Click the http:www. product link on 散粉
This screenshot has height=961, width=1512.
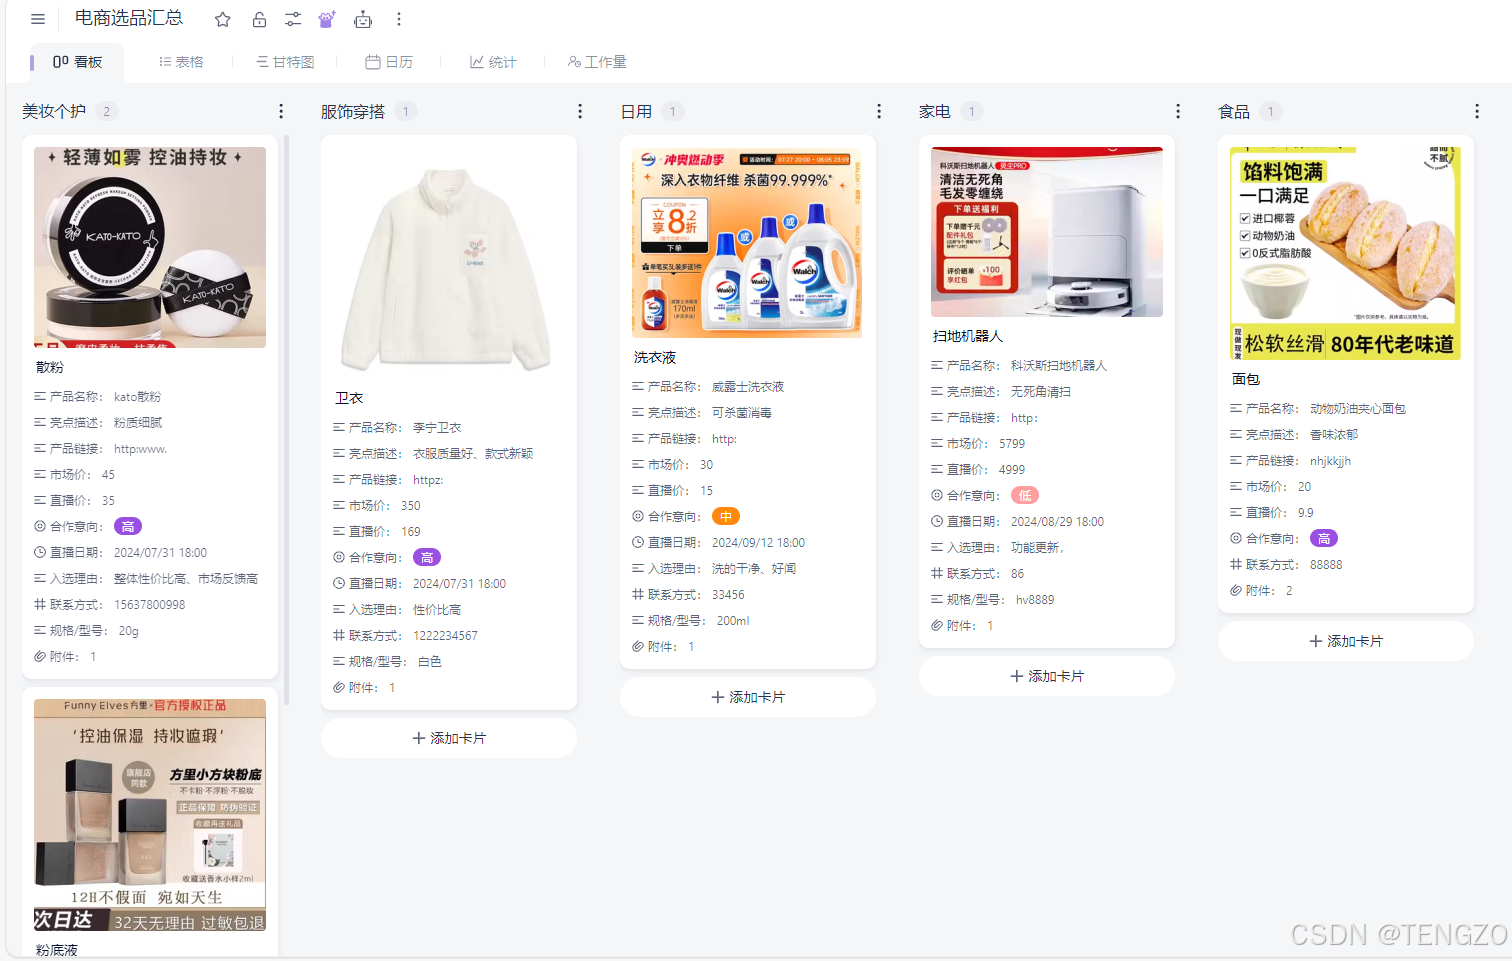coord(140,448)
